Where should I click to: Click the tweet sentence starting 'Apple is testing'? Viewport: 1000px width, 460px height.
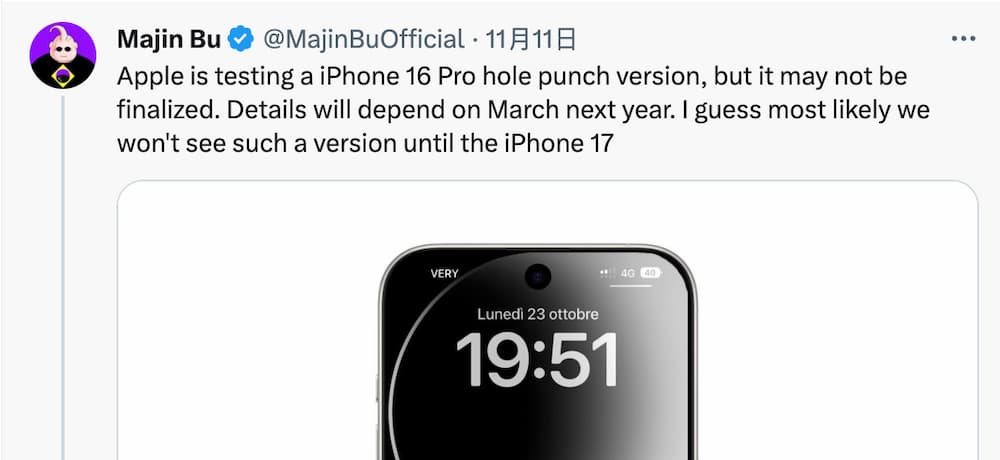(511, 93)
